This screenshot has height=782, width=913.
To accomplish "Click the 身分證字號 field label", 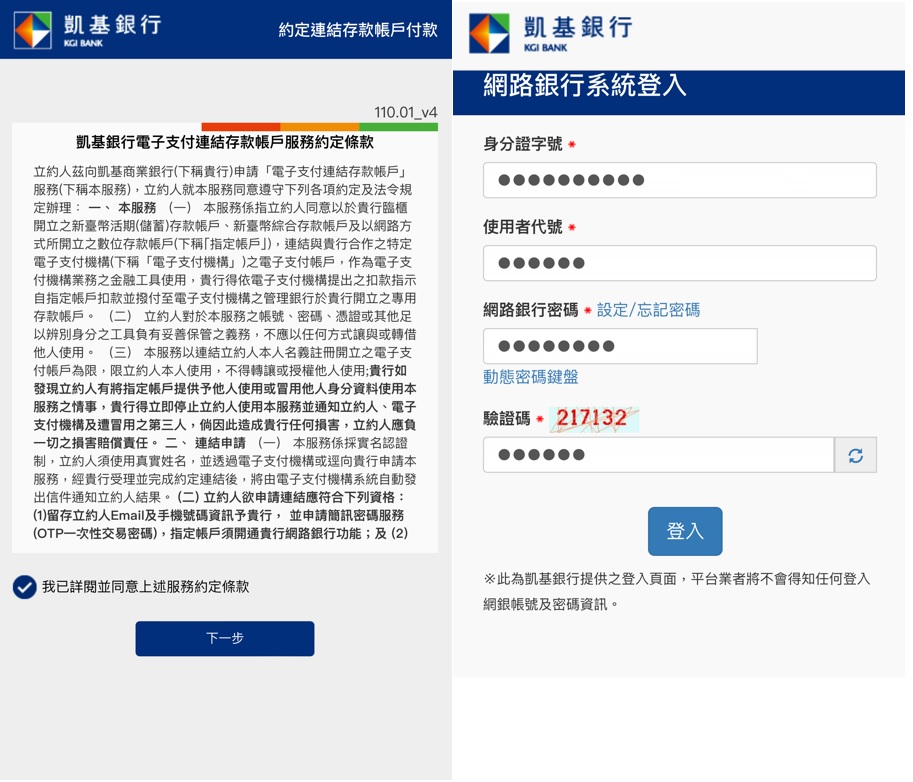I will [522, 143].
